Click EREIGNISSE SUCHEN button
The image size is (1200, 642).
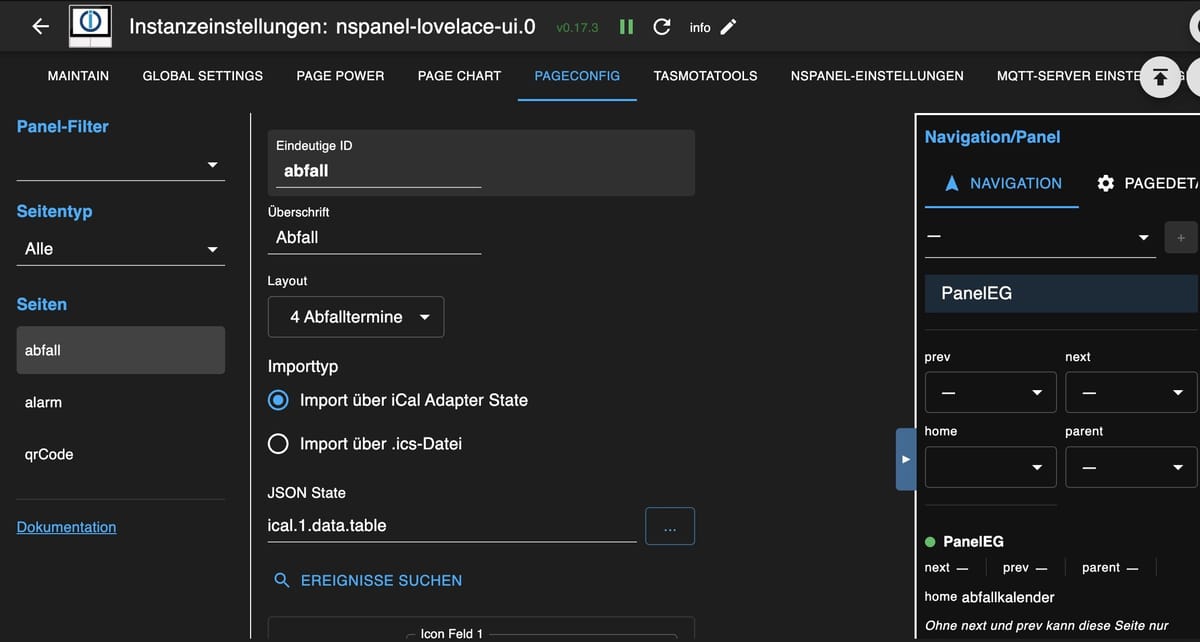pyautogui.click(x=368, y=580)
